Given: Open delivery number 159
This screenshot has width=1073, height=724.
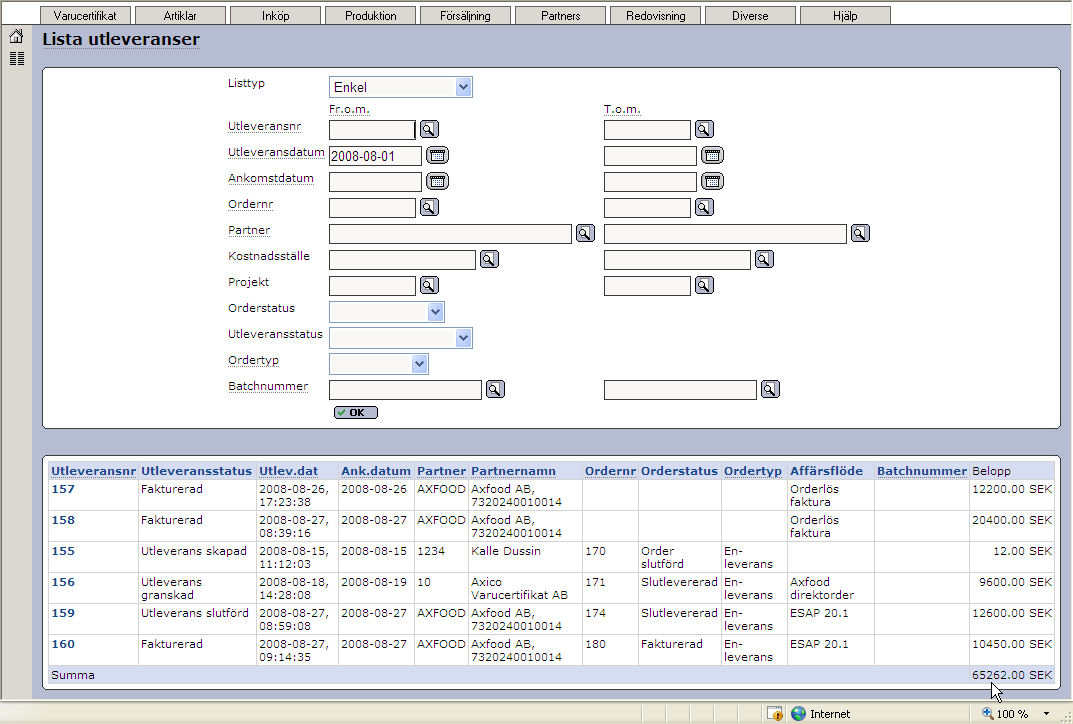Looking at the screenshot, I should coord(63,613).
